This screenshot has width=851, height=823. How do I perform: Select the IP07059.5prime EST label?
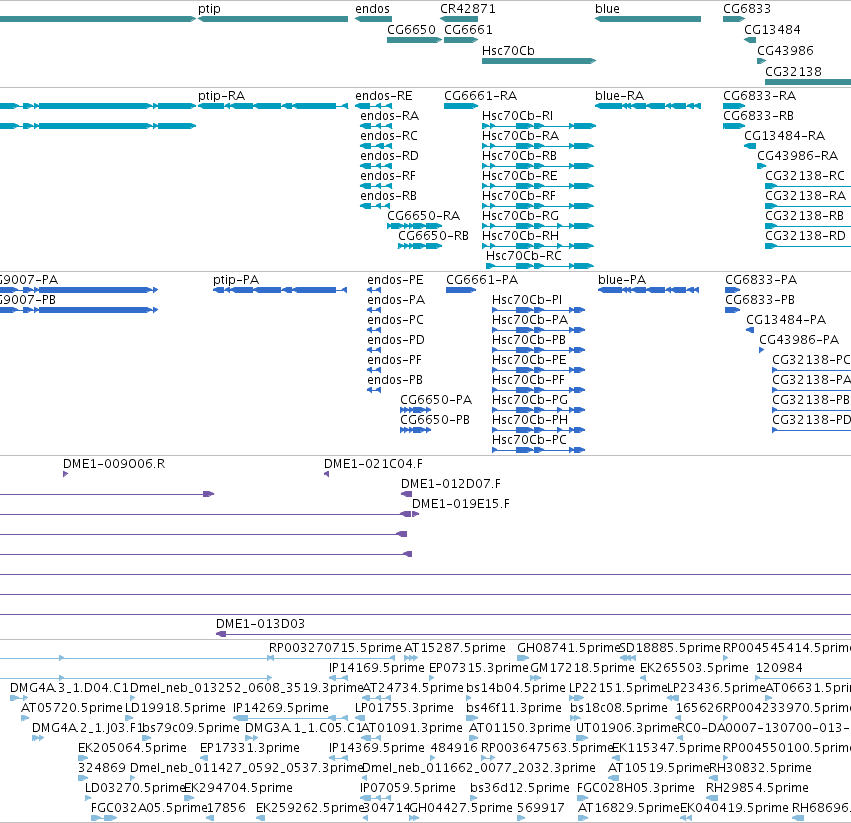coord(408,788)
